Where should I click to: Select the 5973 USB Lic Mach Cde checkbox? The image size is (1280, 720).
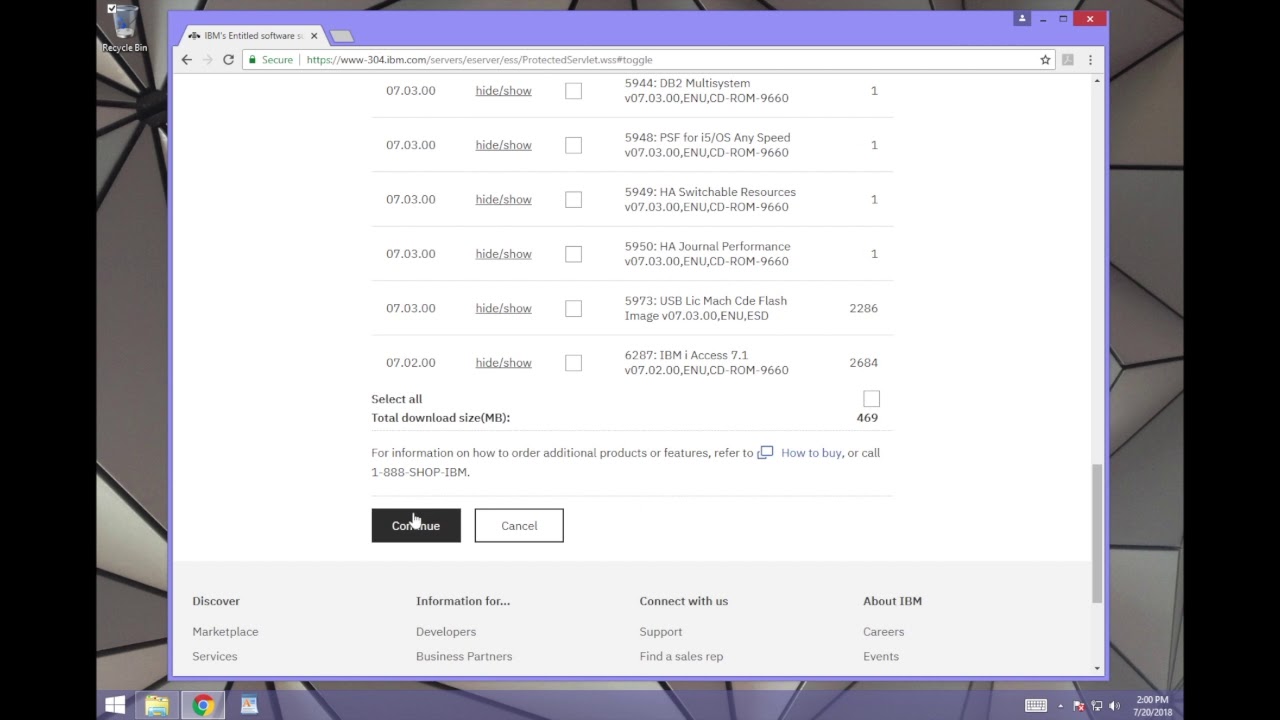[x=573, y=308]
